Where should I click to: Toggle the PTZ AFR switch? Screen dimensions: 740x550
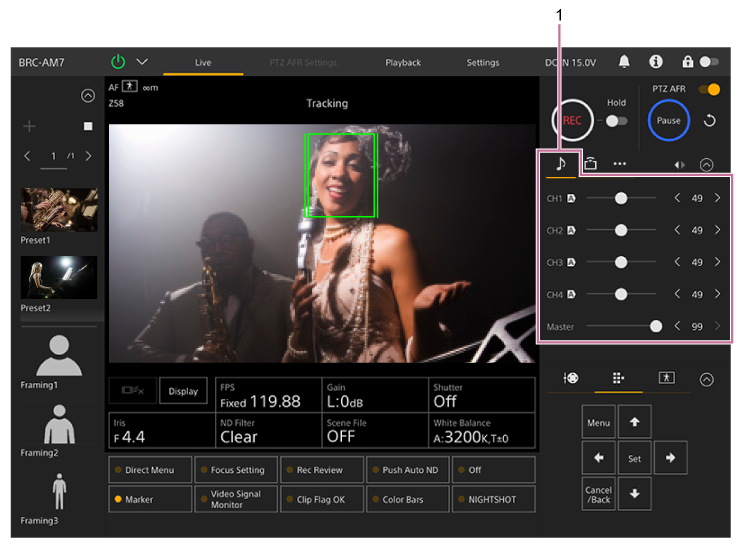coord(709,89)
